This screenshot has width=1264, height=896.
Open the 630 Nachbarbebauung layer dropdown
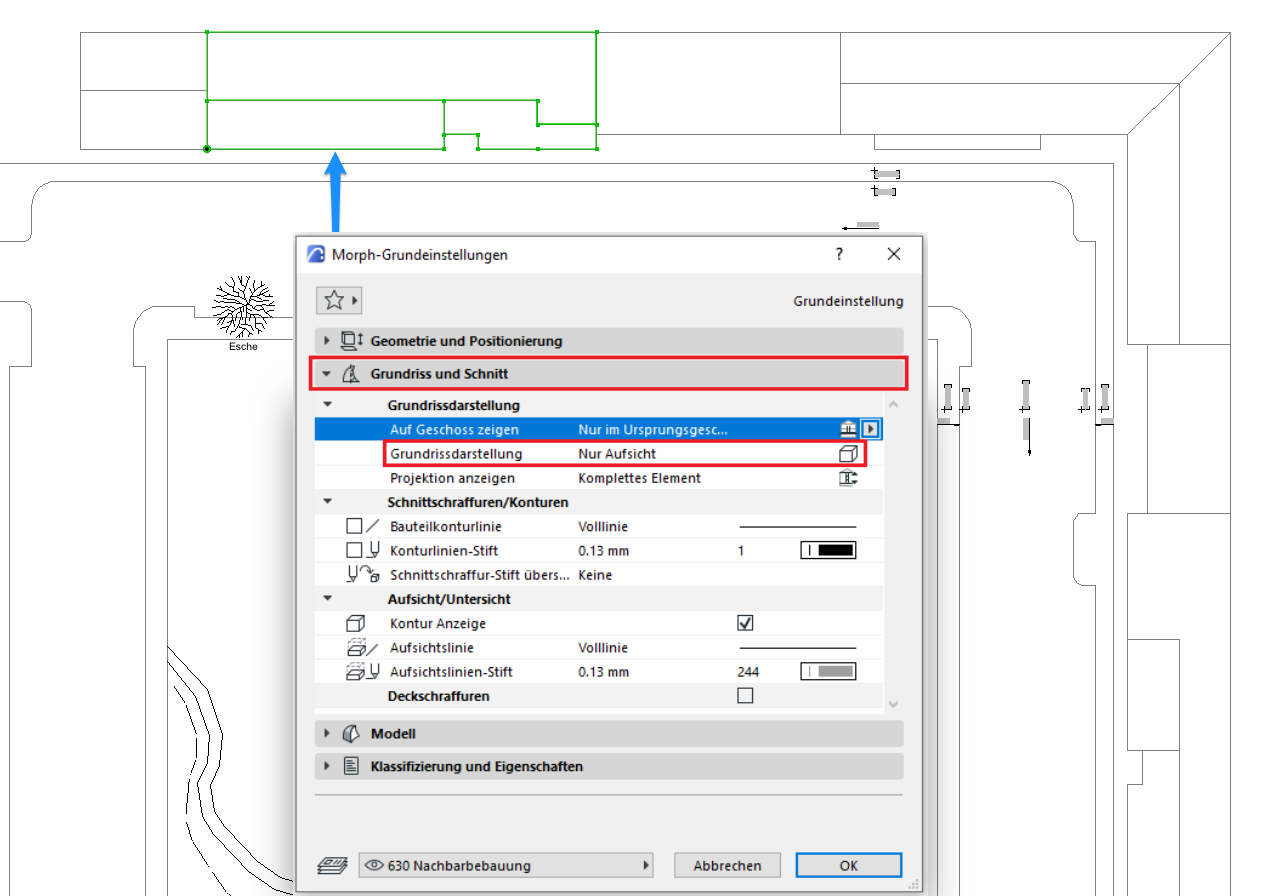[x=506, y=865]
